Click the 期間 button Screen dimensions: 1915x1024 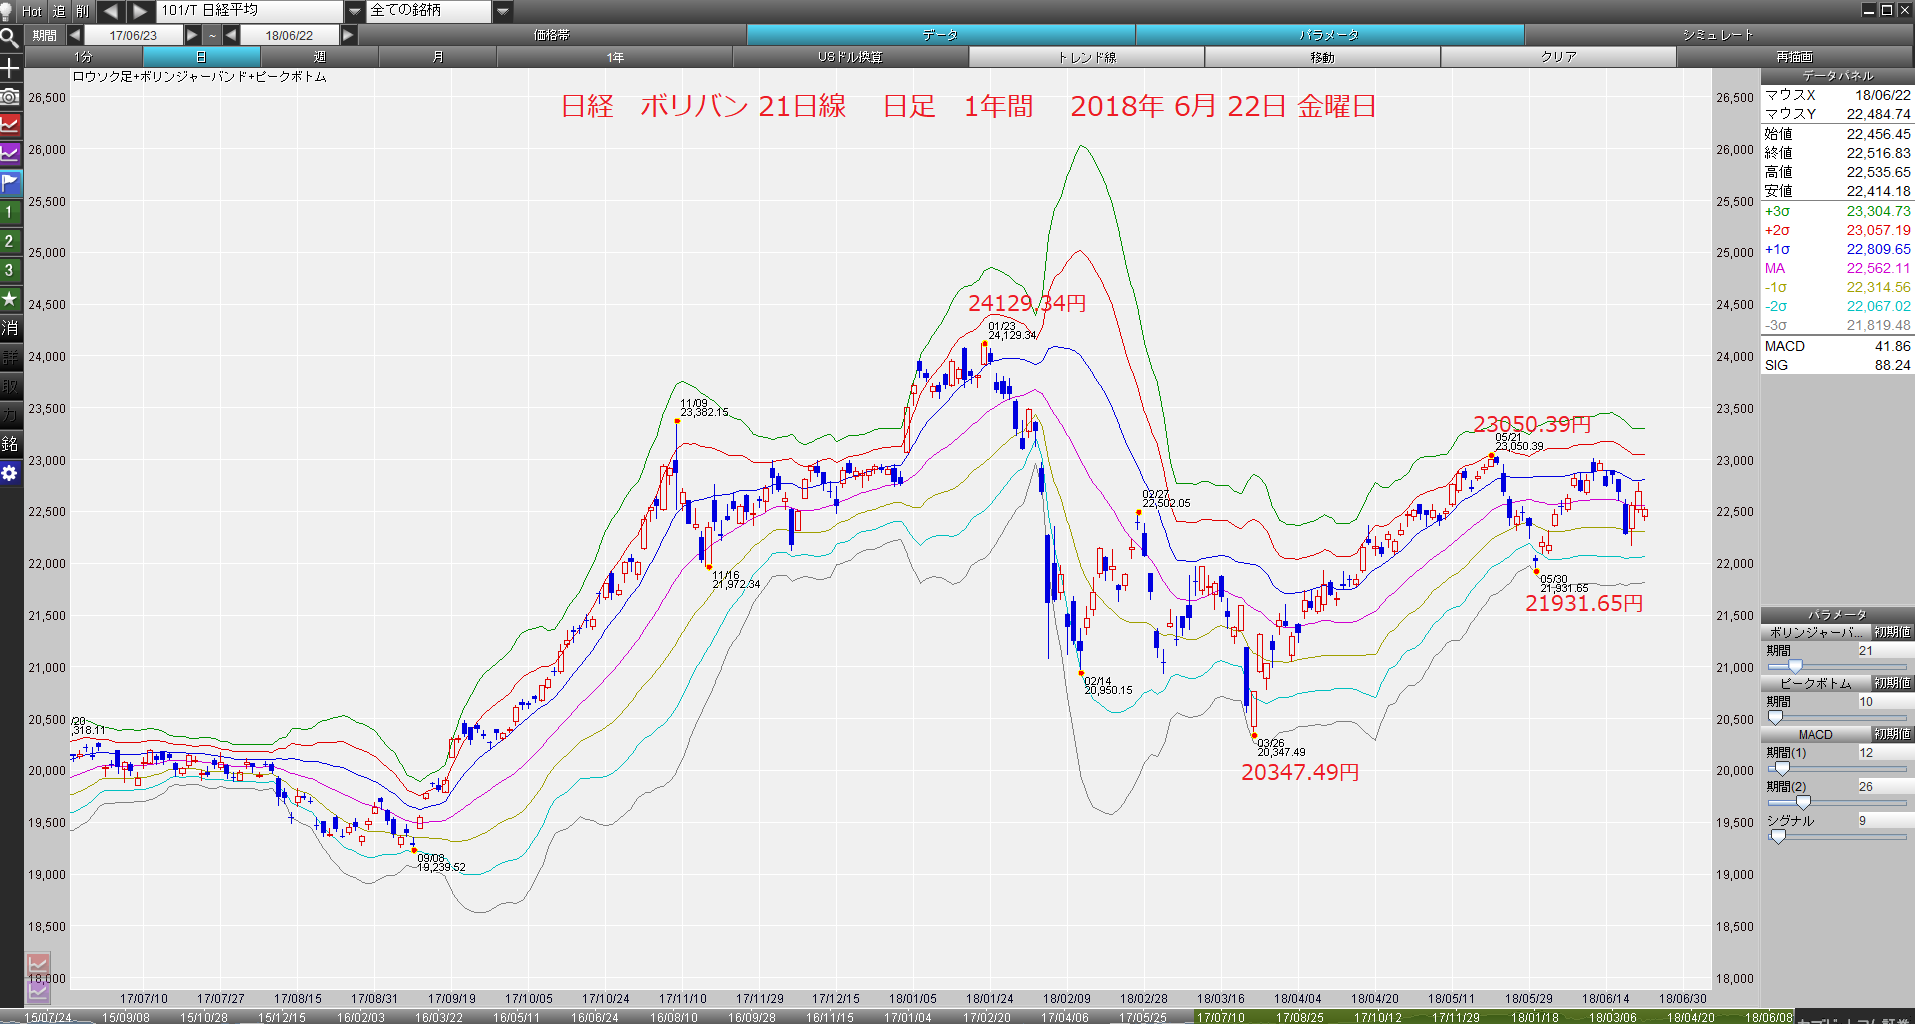[x=44, y=35]
